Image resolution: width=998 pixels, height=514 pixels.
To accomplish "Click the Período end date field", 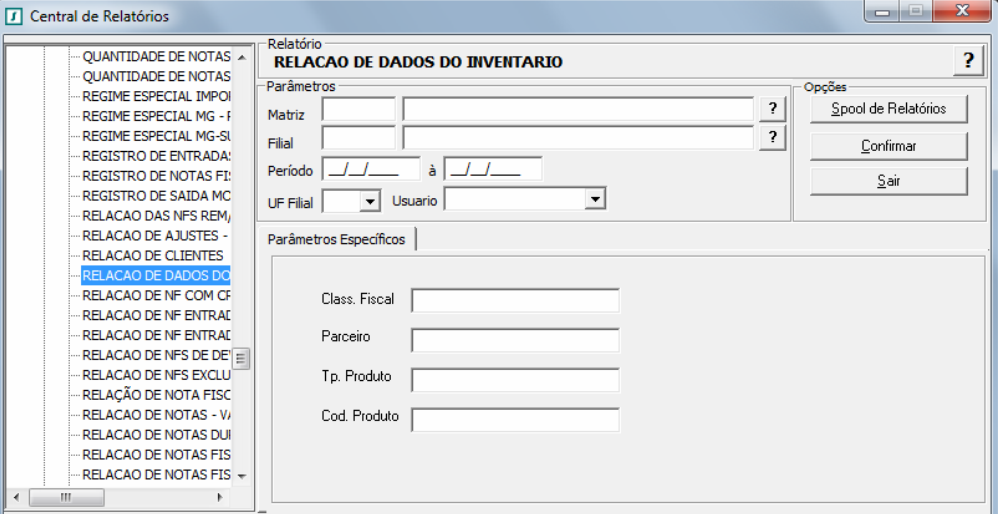I will 493,169.
